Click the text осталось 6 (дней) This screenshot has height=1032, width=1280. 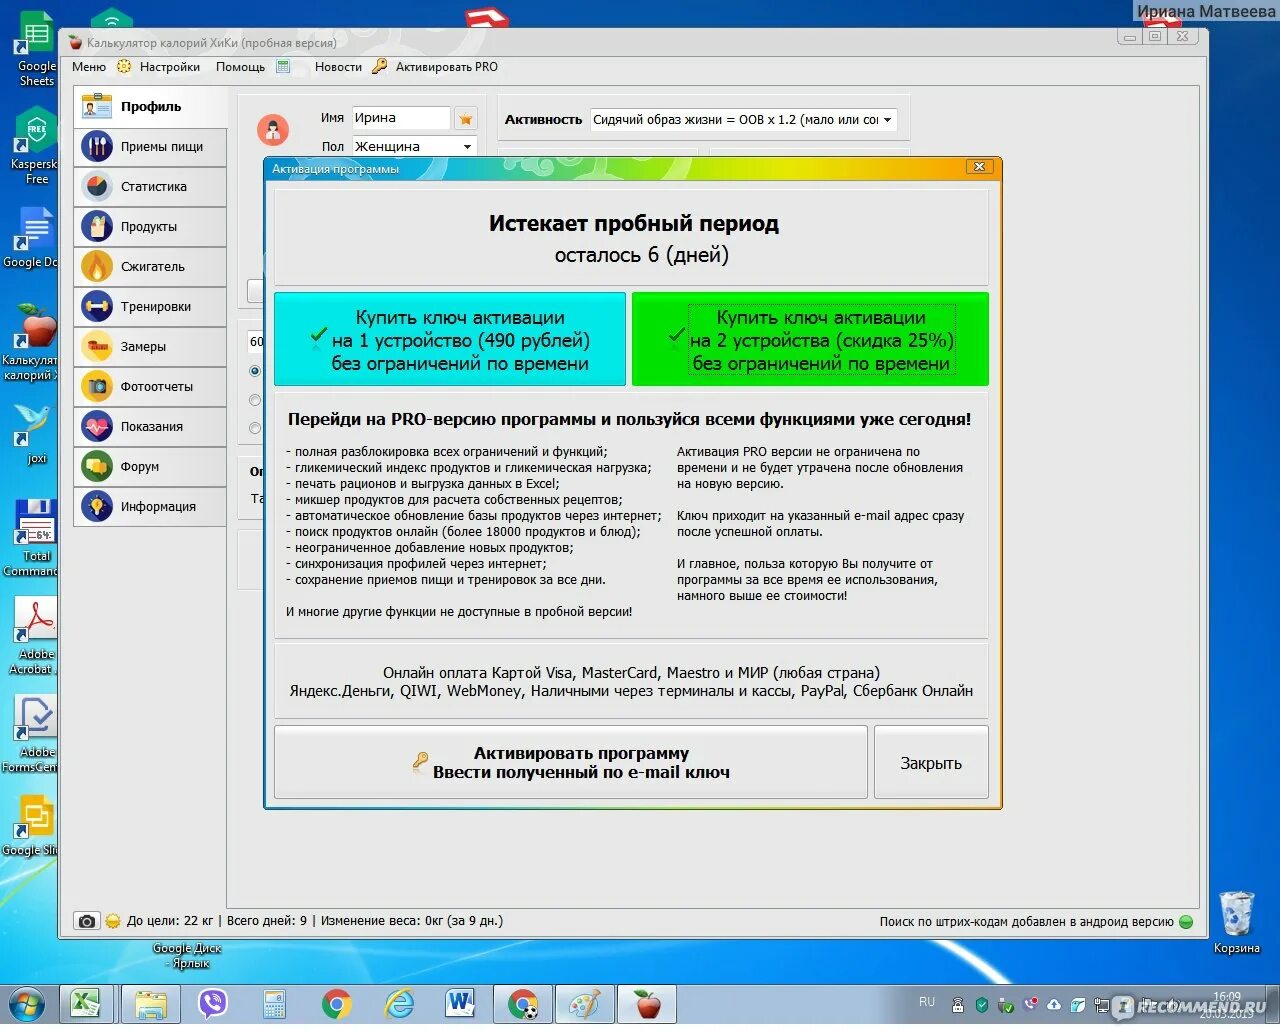[642, 255]
